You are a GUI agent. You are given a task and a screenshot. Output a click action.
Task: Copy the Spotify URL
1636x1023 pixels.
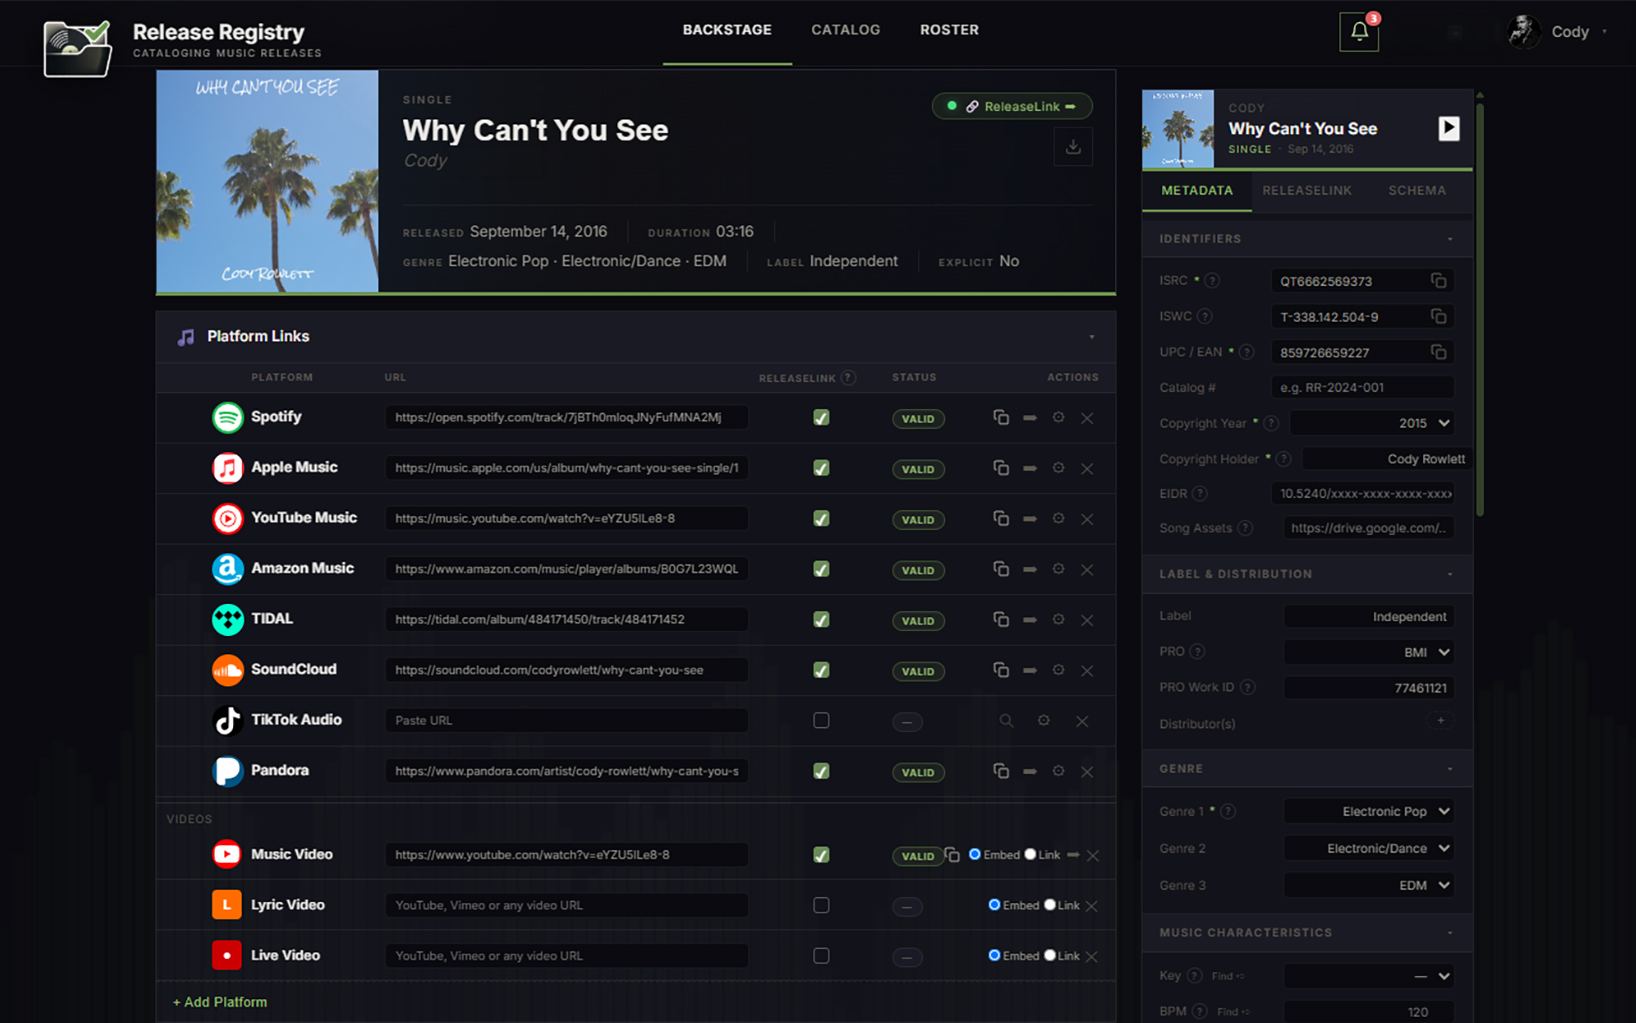point(1001,417)
